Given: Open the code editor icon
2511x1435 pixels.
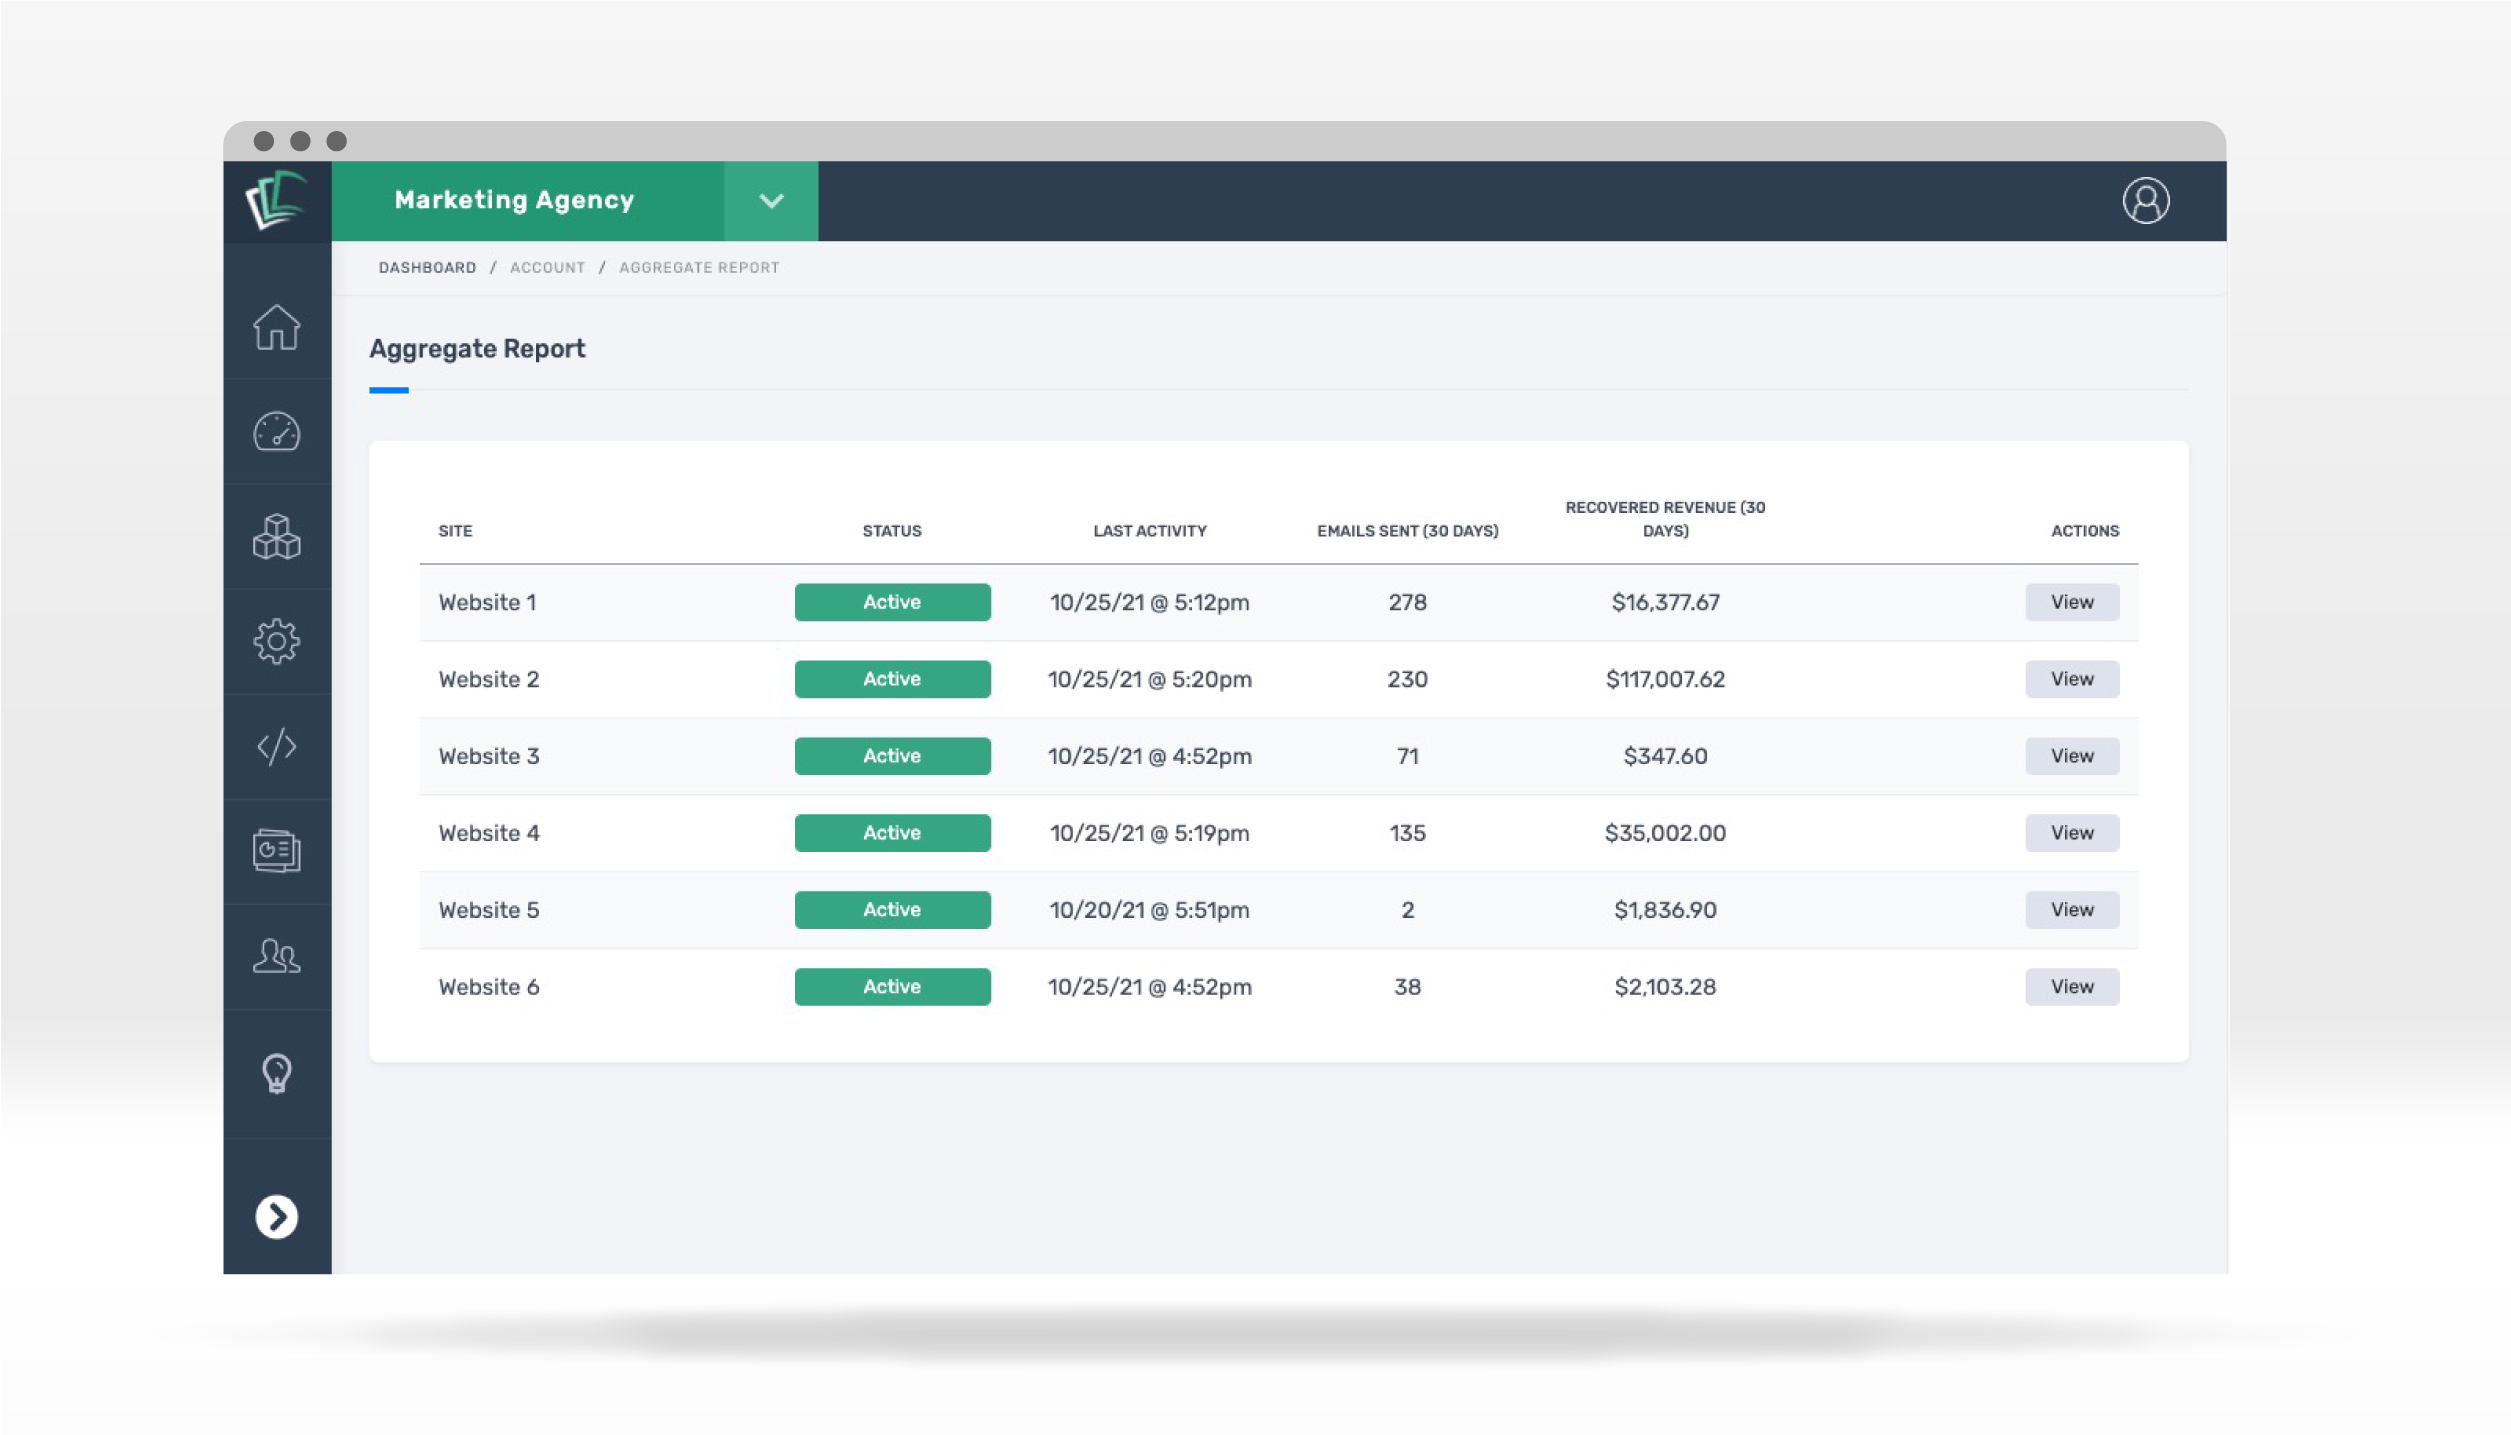Looking at the screenshot, I should [274, 745].
